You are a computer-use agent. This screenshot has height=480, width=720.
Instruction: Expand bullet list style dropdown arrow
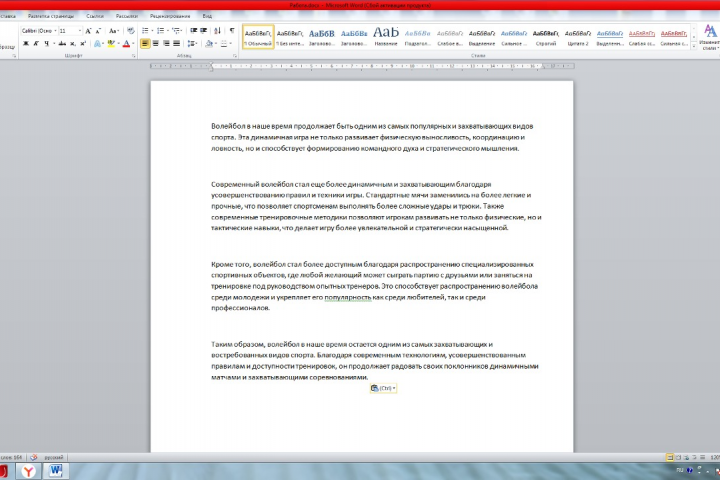click(152, 31)
